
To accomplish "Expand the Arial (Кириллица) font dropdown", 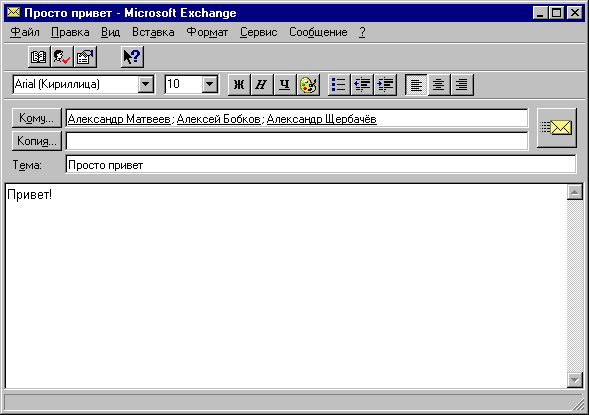I will pyautogui.click(x=146, y=85).
